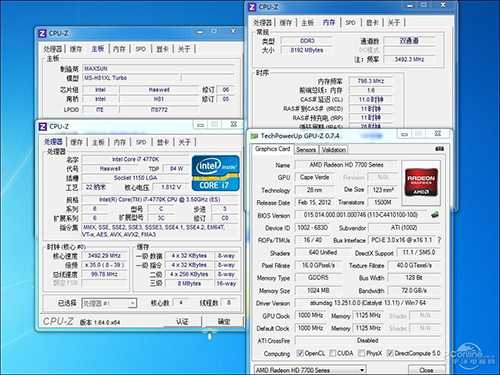Open 处理器 tab in CPU-Z mainboard window
Screen dimensions: 500x375
tap(53, 49)
